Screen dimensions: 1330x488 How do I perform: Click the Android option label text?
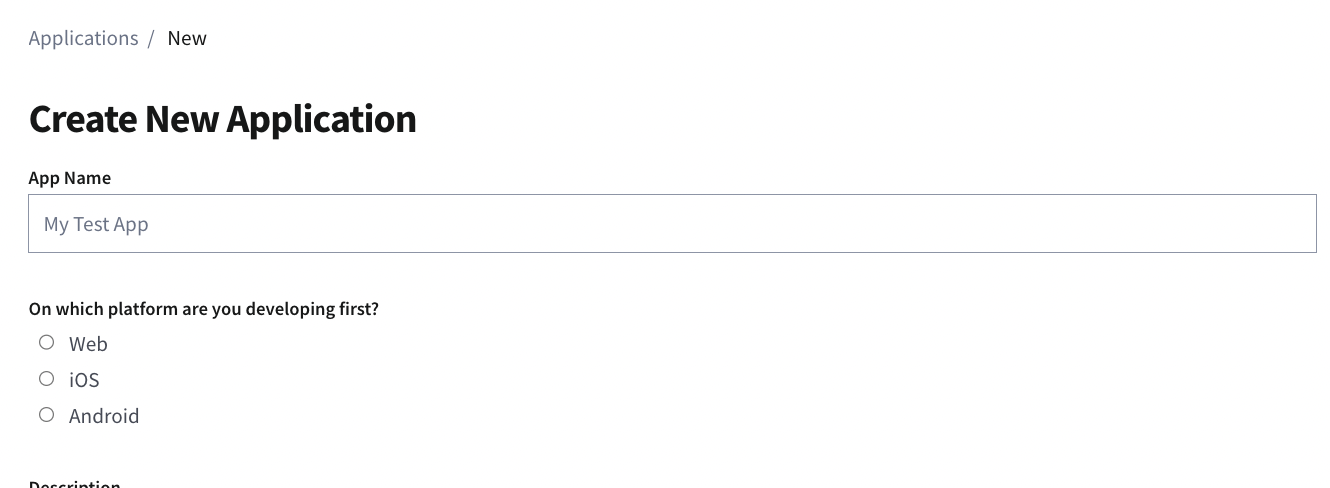pos(104,416)
